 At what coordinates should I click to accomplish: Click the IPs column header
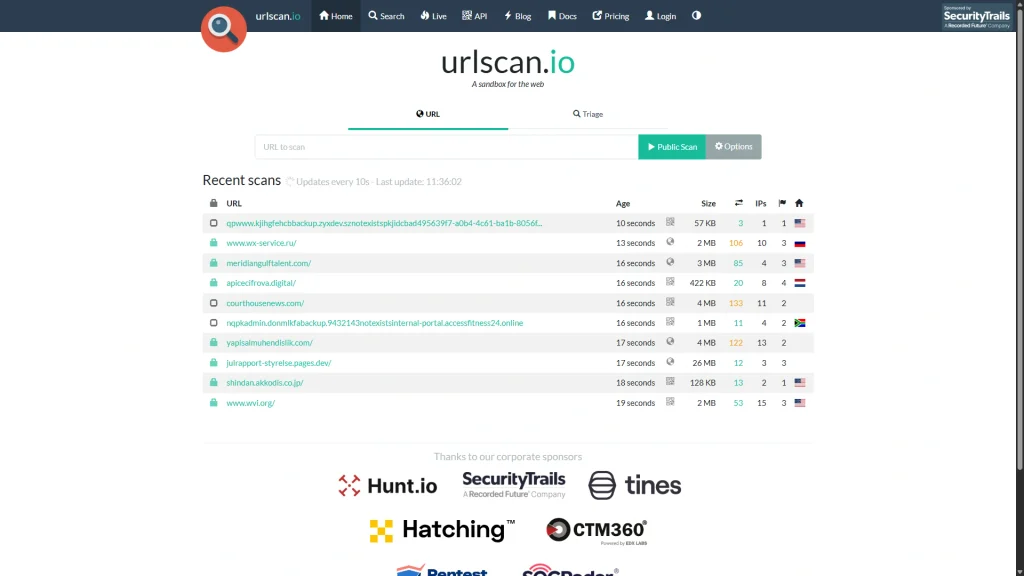[x=761, y=204]
